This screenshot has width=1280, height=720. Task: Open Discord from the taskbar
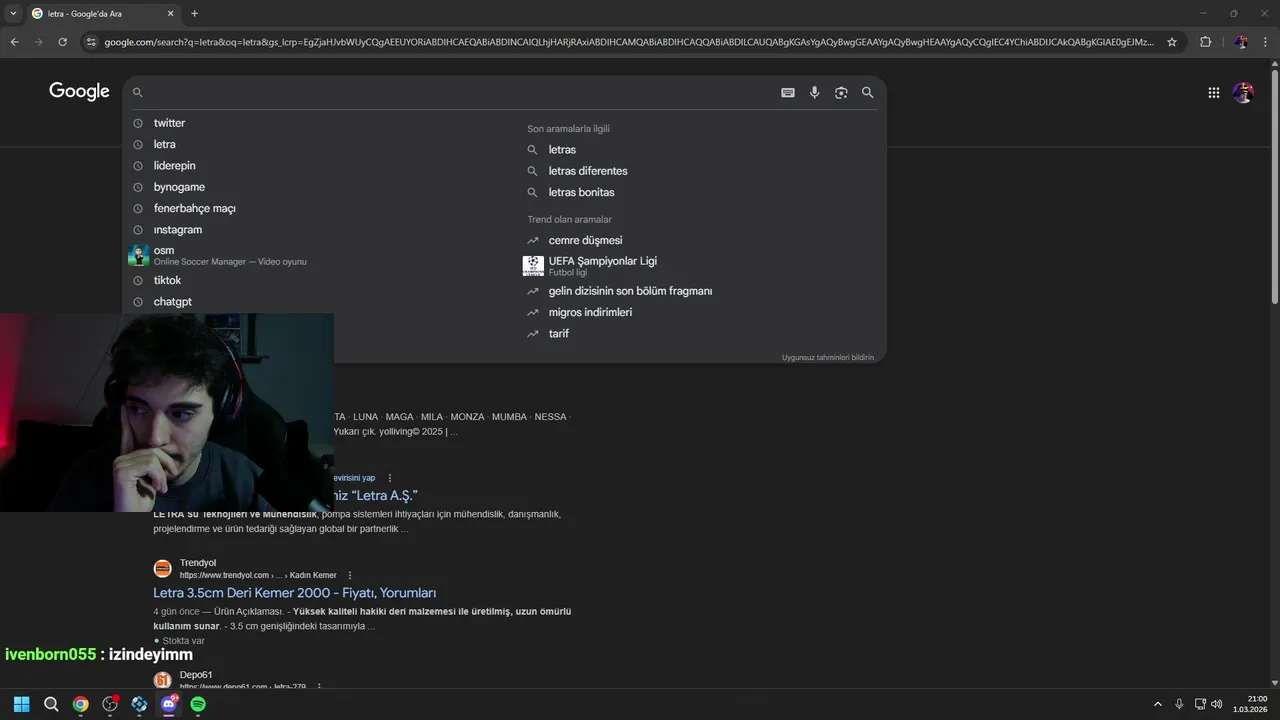(169, 704)
